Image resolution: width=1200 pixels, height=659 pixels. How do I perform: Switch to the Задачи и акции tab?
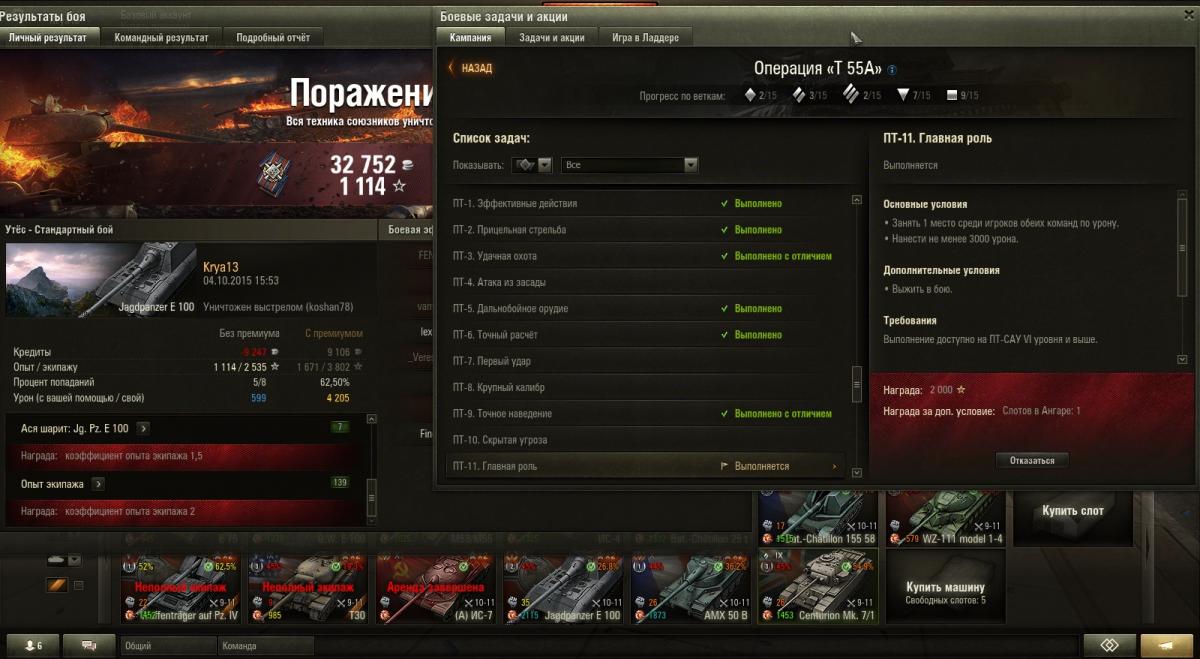(552, 37)
